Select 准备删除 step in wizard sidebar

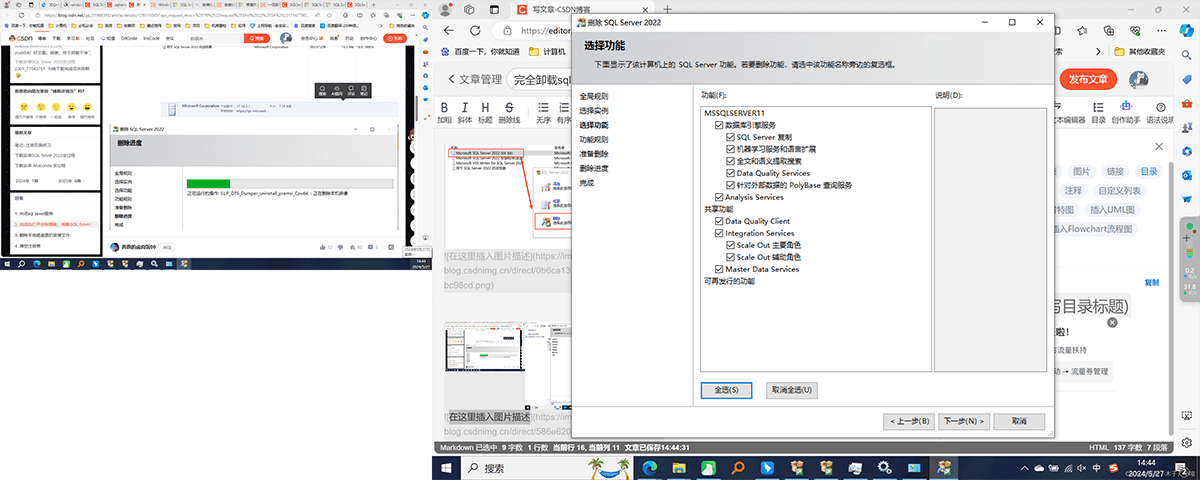pyautogui.click(x=594, y=154)
